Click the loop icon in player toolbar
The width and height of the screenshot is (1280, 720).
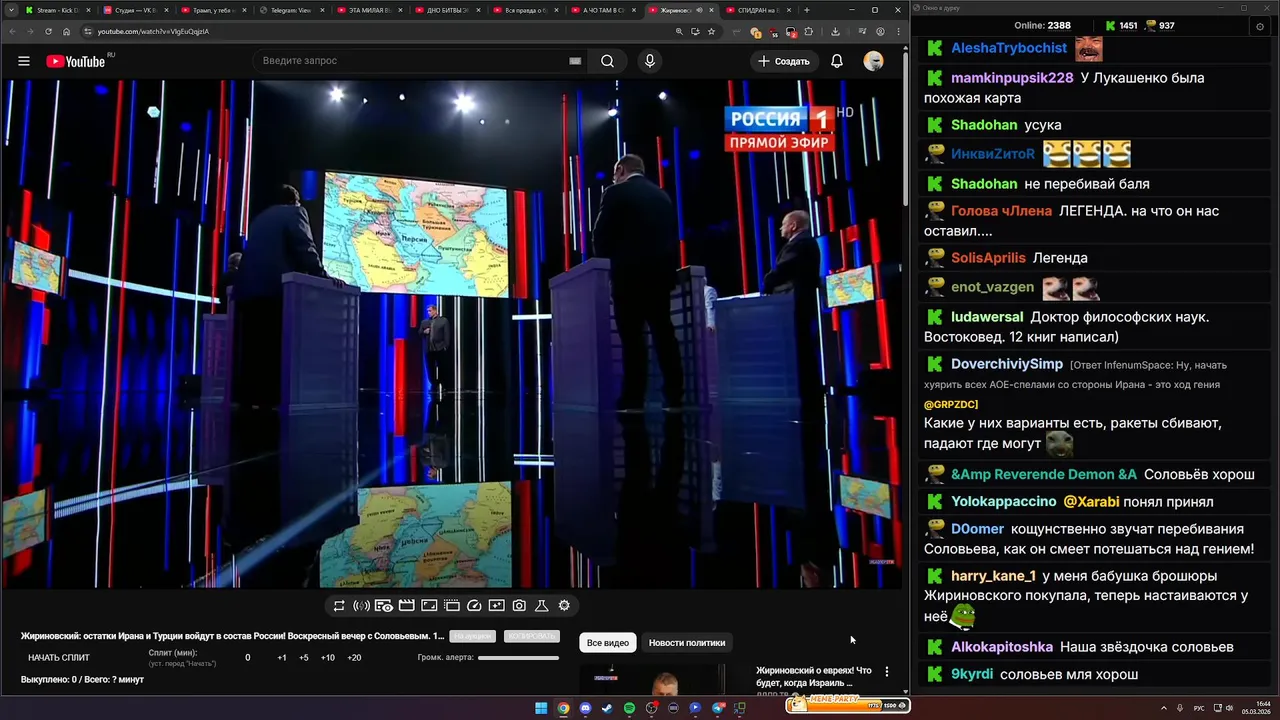[x=339, y=606]
